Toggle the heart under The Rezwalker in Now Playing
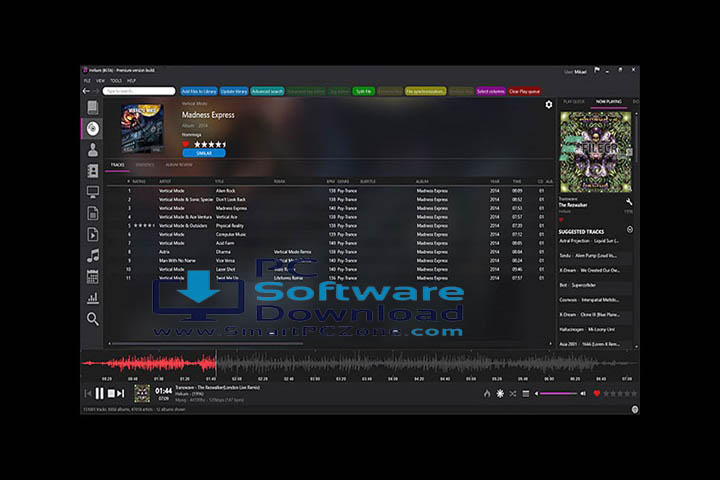 [561, 220]
